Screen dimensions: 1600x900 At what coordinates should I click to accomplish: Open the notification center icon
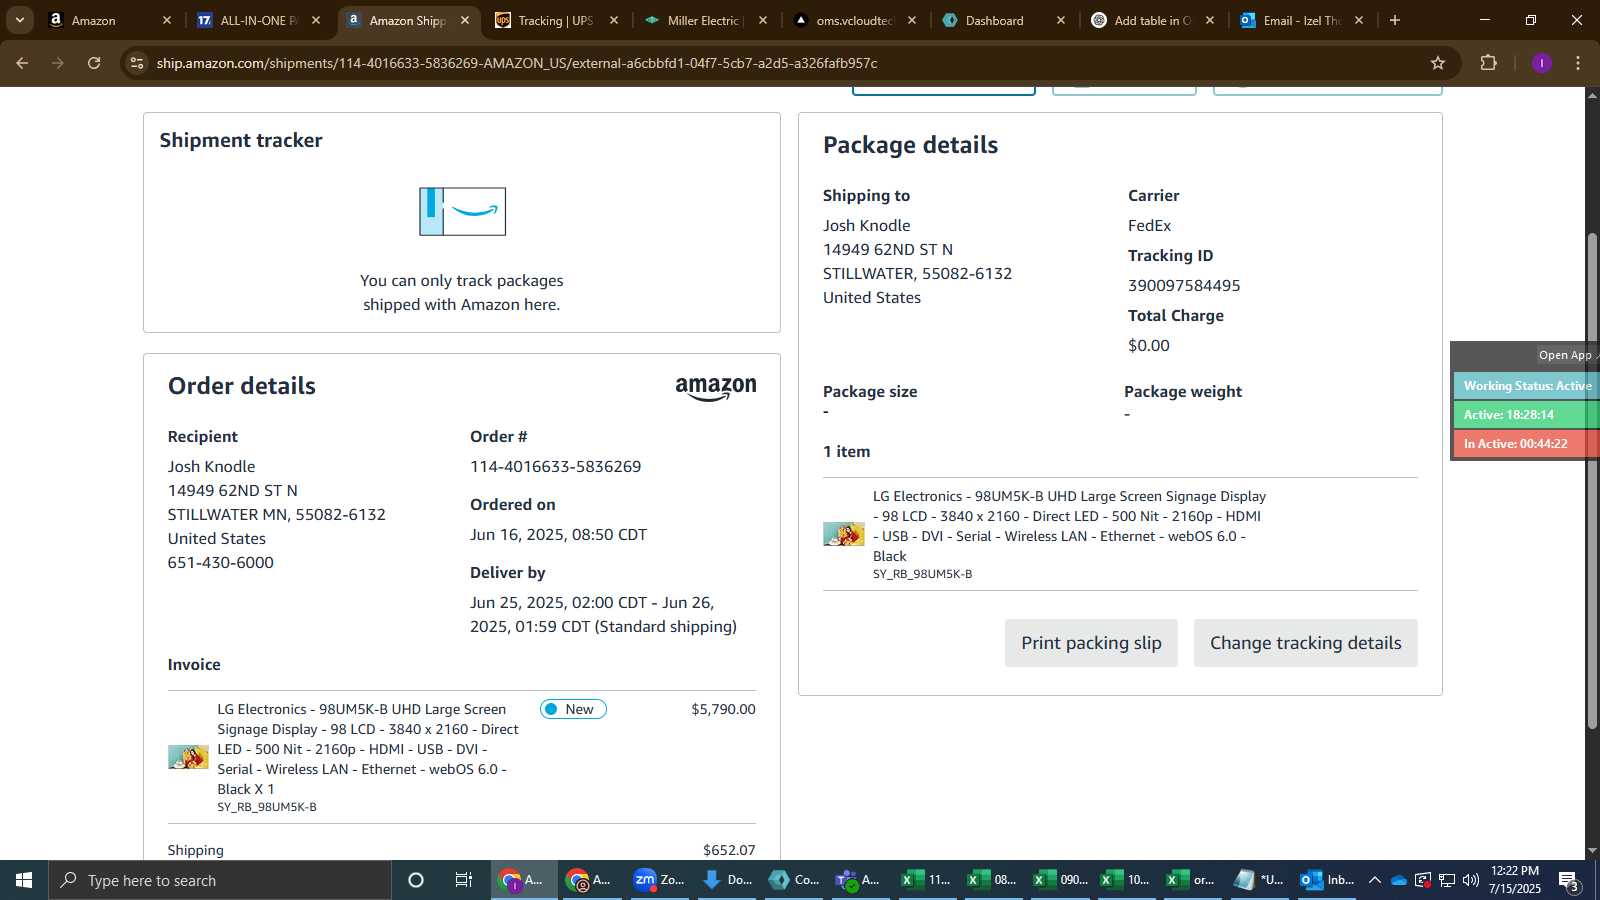point(1569,880)
